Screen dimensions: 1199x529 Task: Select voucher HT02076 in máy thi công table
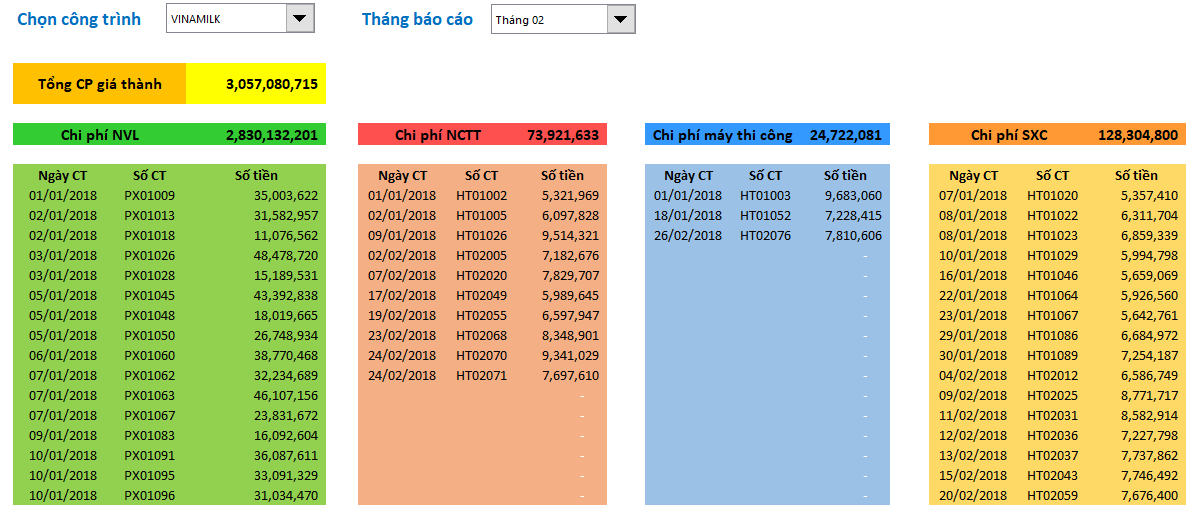765,236
